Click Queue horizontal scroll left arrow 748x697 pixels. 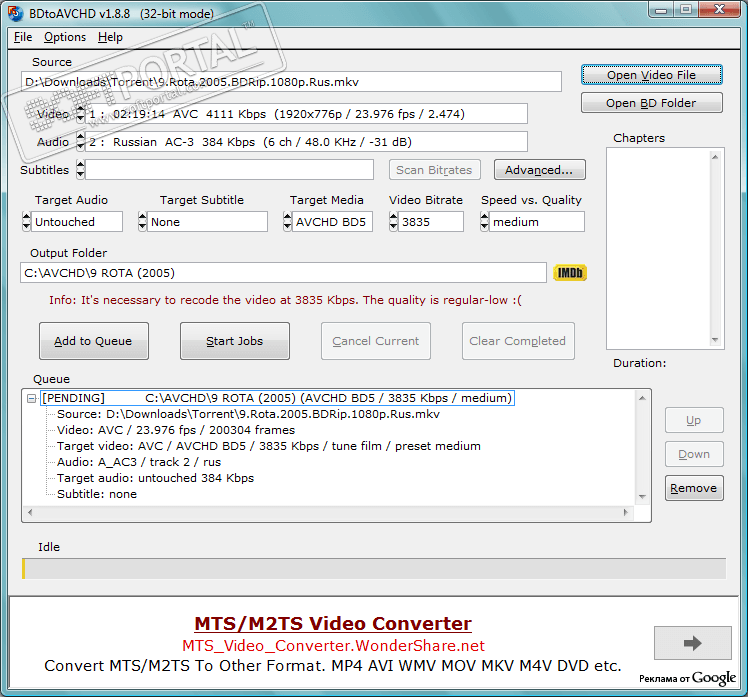click(30, 512)
